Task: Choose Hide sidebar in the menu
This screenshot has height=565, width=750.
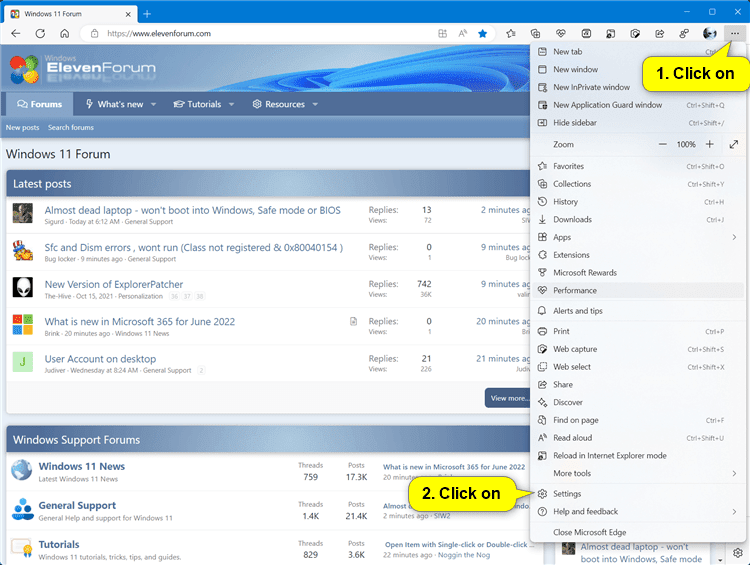Action: [x=638, y=122]
